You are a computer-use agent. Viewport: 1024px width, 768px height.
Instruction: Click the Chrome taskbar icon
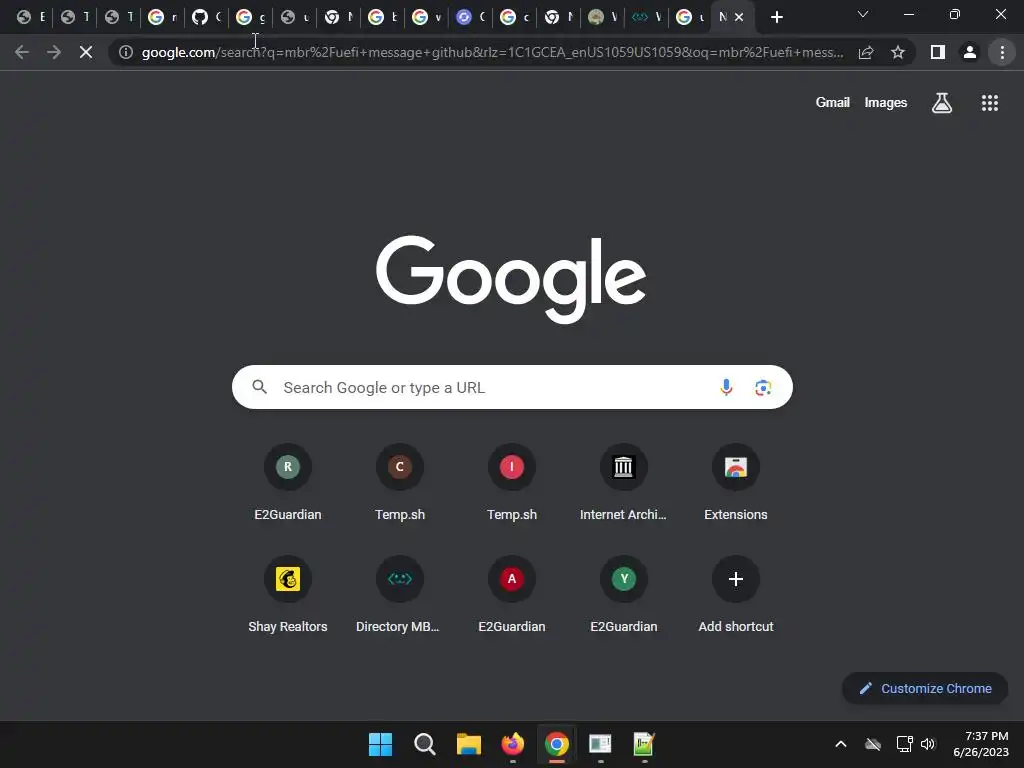click(x=556, y=744)
